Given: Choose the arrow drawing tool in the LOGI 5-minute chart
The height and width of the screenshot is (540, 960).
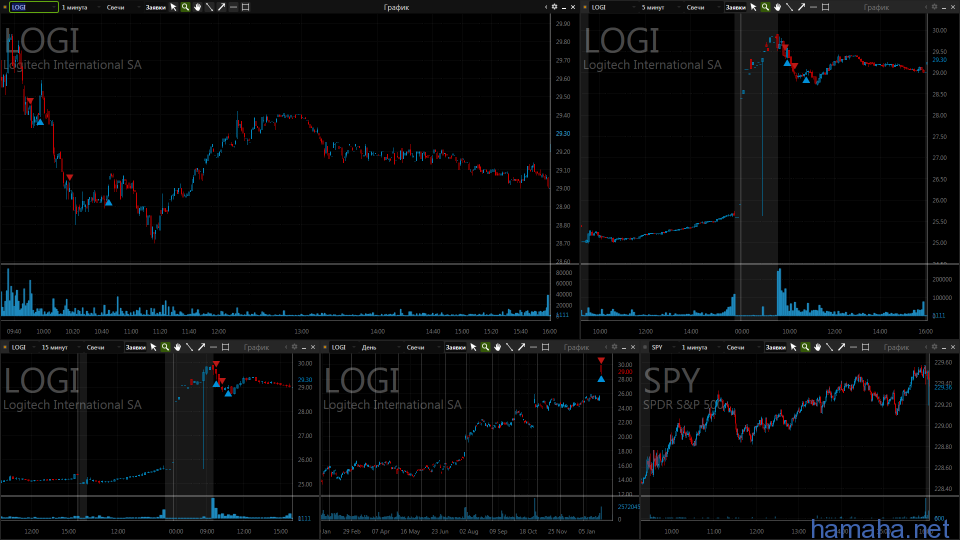Looking at the screenshot, I should (801, 7).
